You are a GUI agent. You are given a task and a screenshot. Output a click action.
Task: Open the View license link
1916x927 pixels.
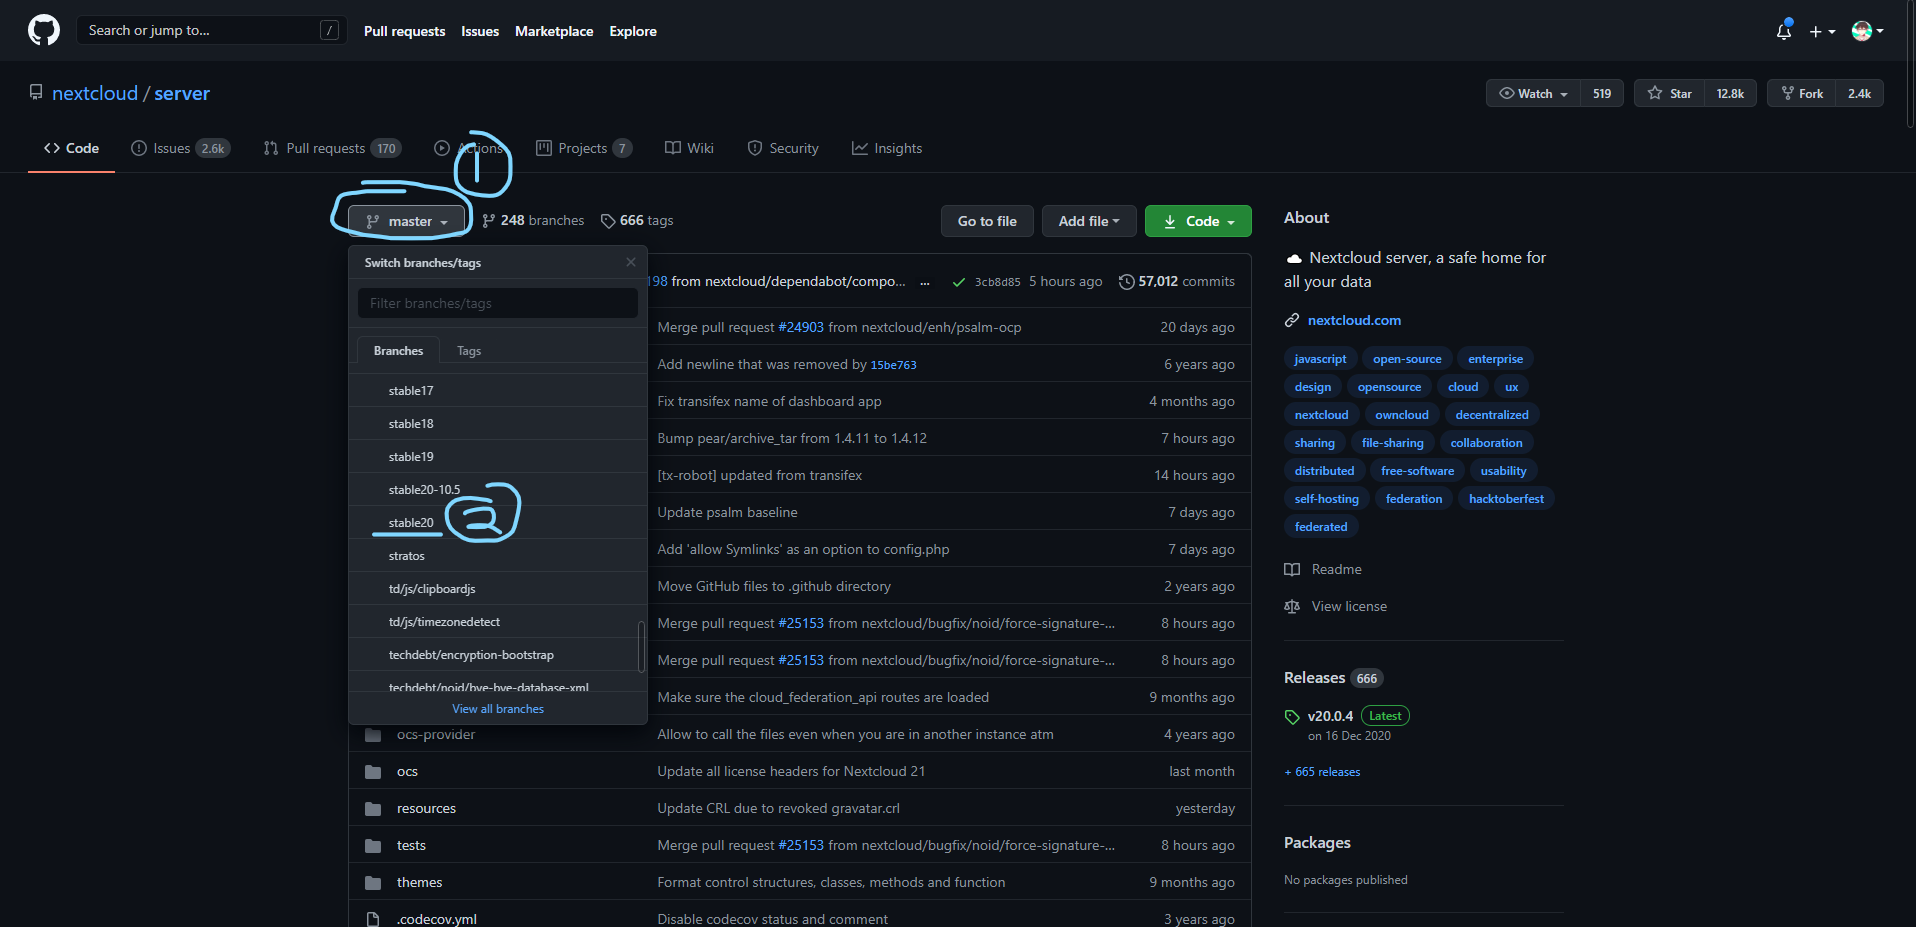pos(1336,606)
